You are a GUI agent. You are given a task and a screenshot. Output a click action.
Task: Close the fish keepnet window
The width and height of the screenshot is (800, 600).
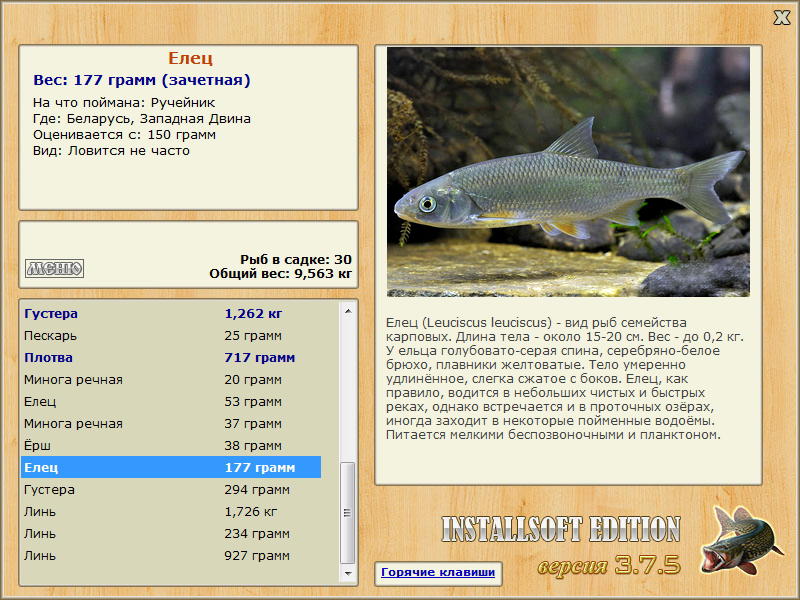(x=781, y=18)
